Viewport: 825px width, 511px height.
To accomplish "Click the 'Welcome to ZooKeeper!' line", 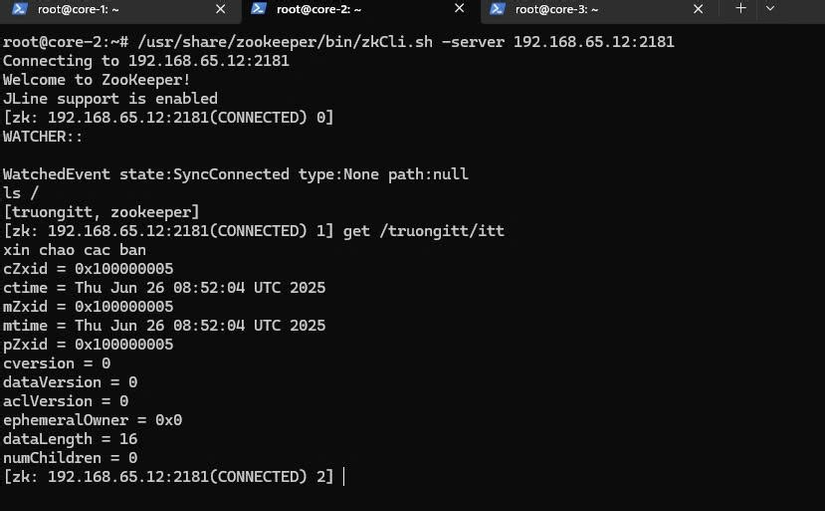I will pyautogui.click(x=97, y=79).
